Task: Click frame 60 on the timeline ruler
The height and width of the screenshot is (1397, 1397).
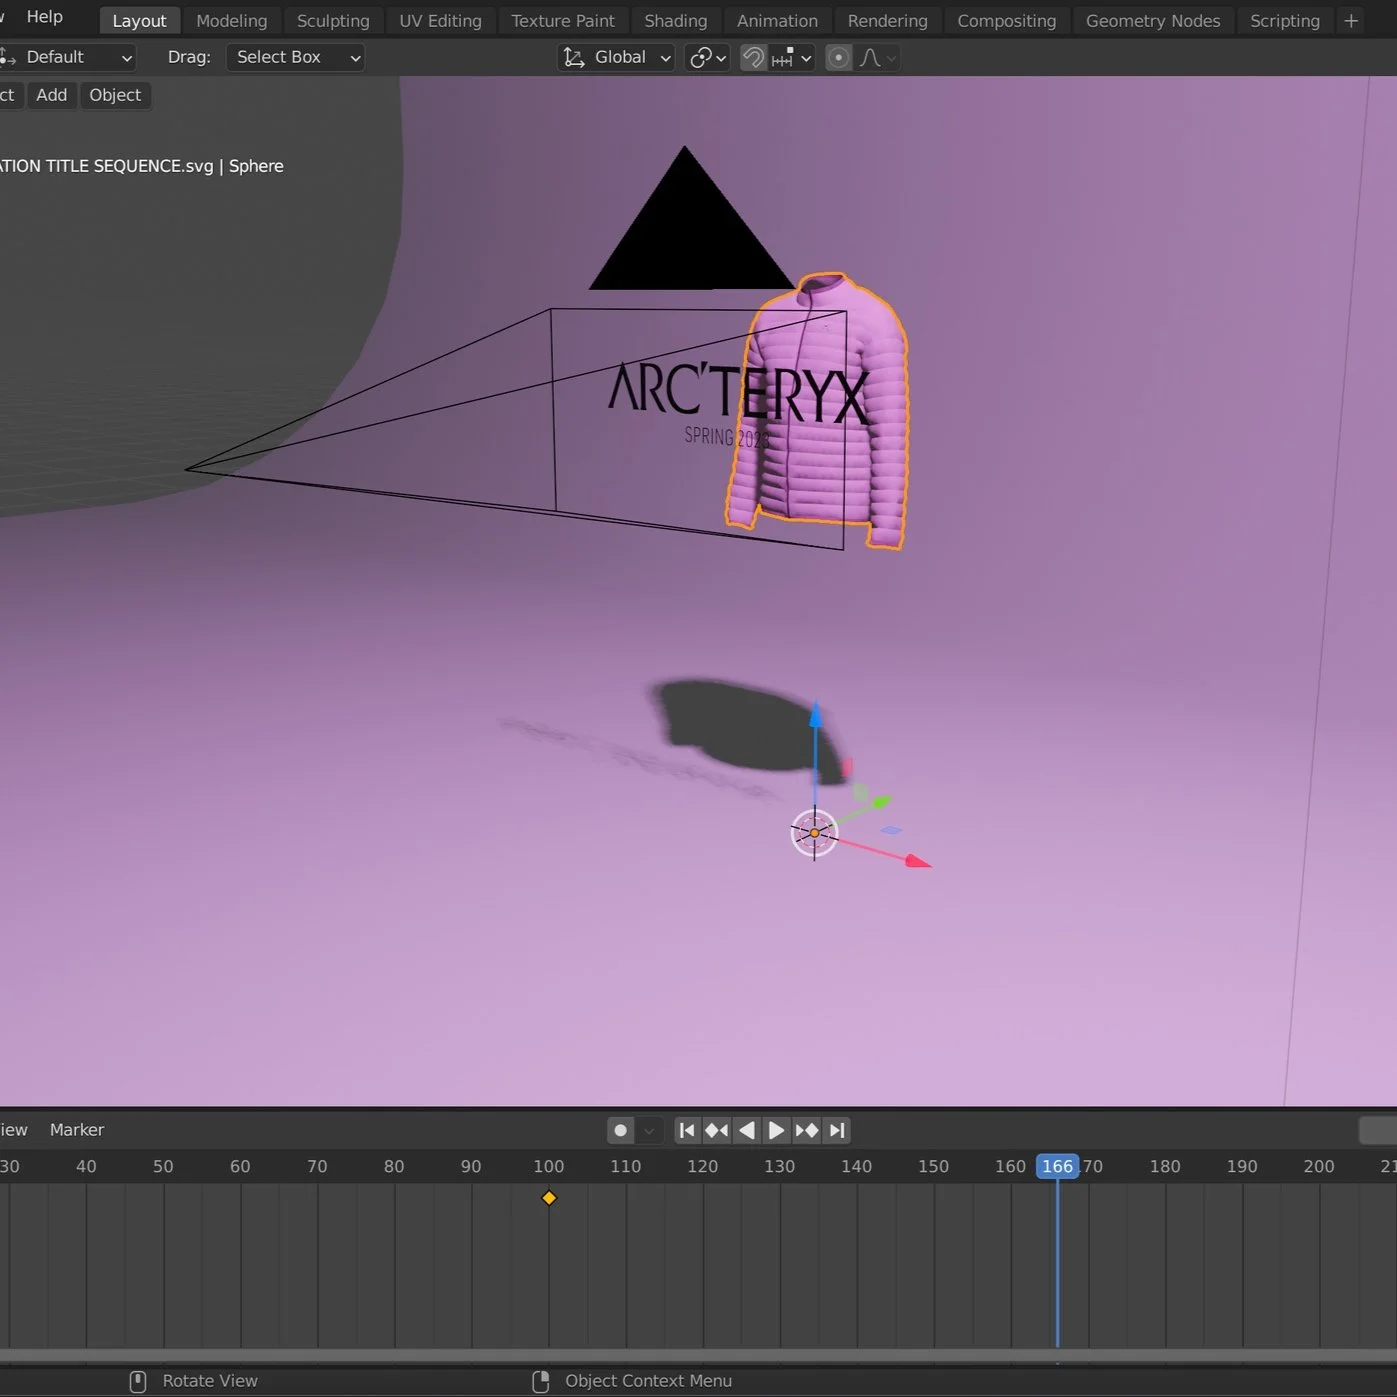Action: point(240,1166)
